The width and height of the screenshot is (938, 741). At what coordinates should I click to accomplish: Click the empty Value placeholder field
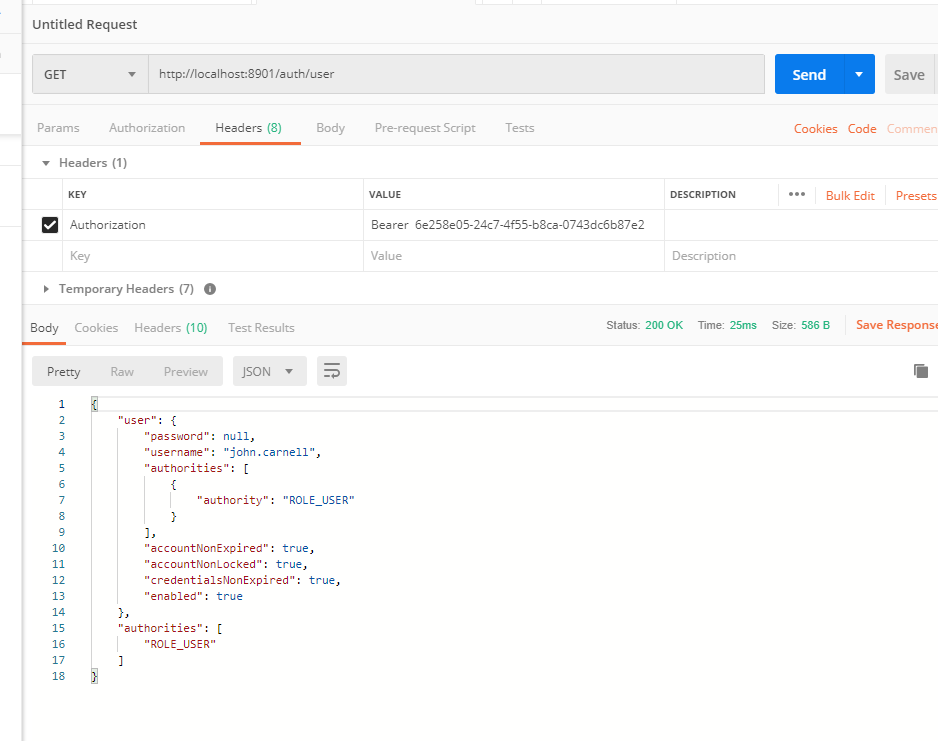(514, 256)
